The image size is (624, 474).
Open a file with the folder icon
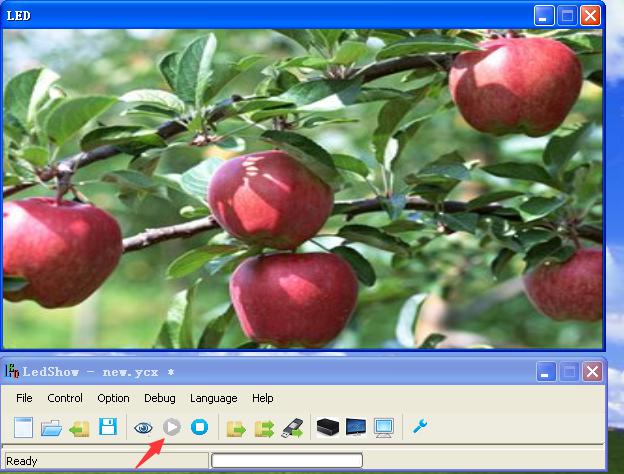51,428
